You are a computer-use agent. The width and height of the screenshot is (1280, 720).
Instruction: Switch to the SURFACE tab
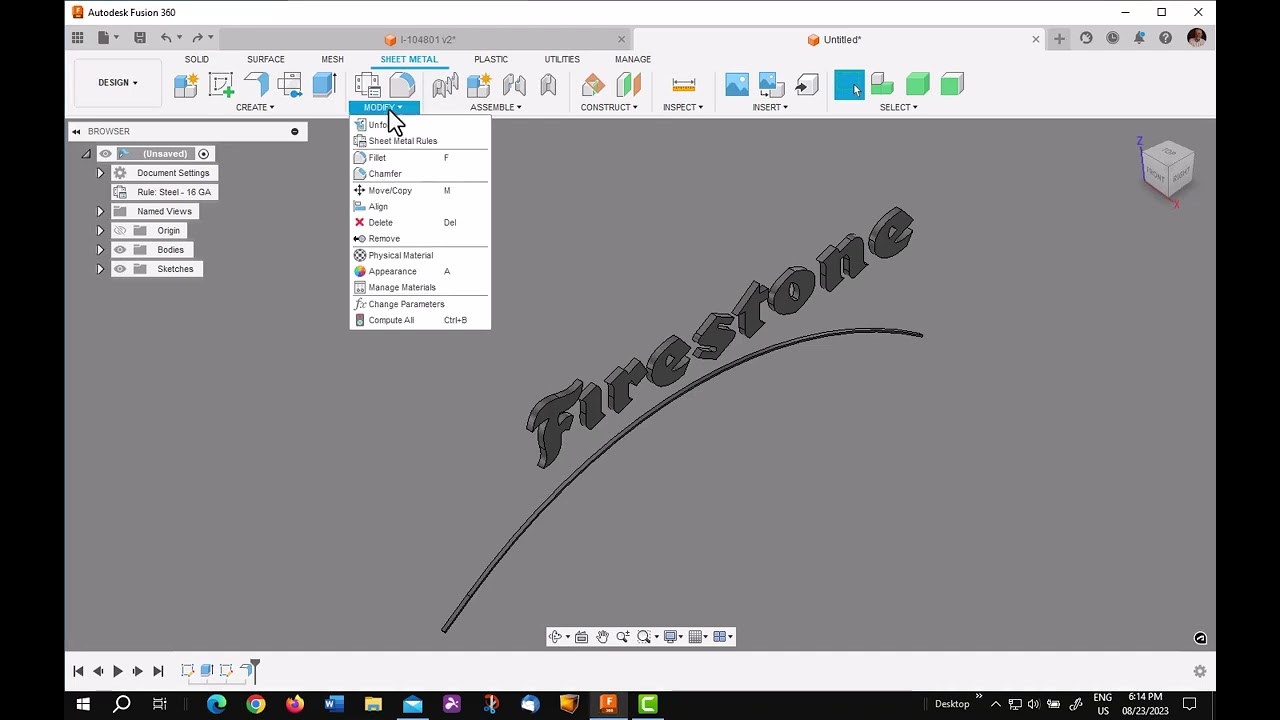266,59
